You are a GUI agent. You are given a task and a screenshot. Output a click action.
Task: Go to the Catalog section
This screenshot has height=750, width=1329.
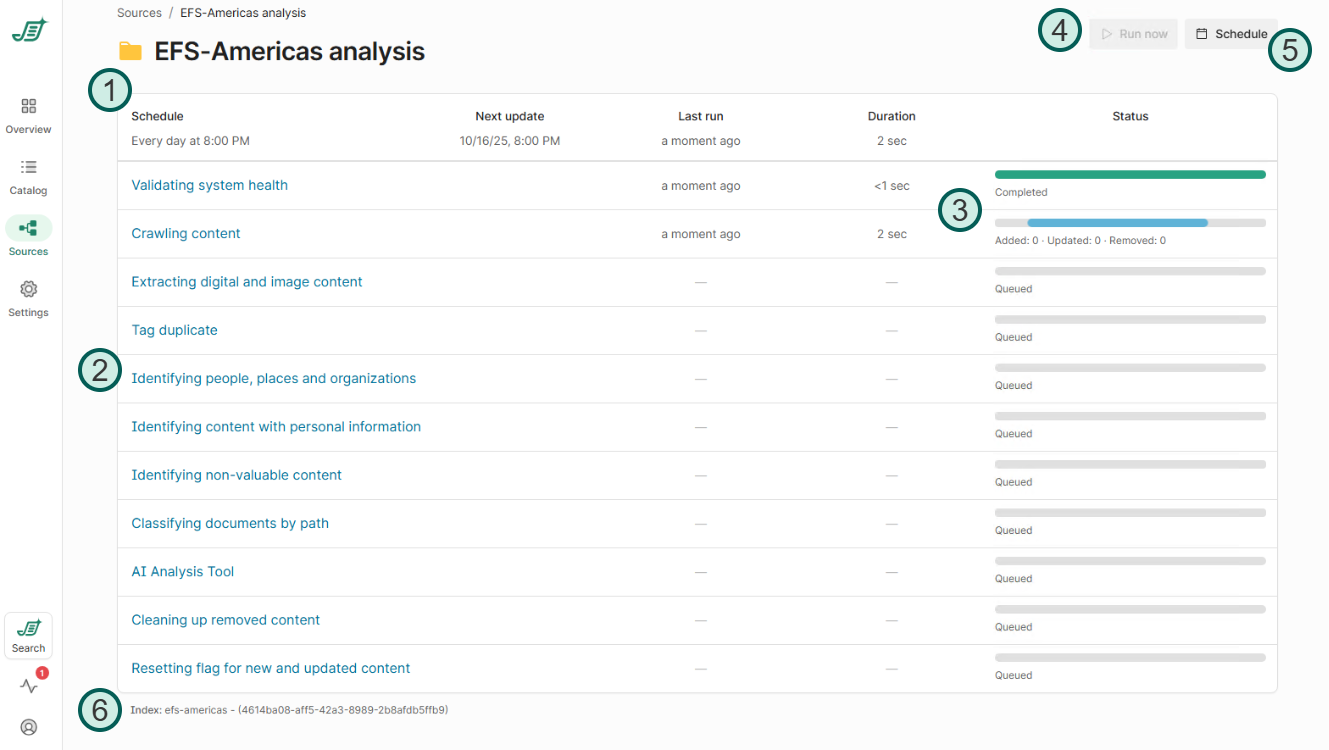click(28, 176)
